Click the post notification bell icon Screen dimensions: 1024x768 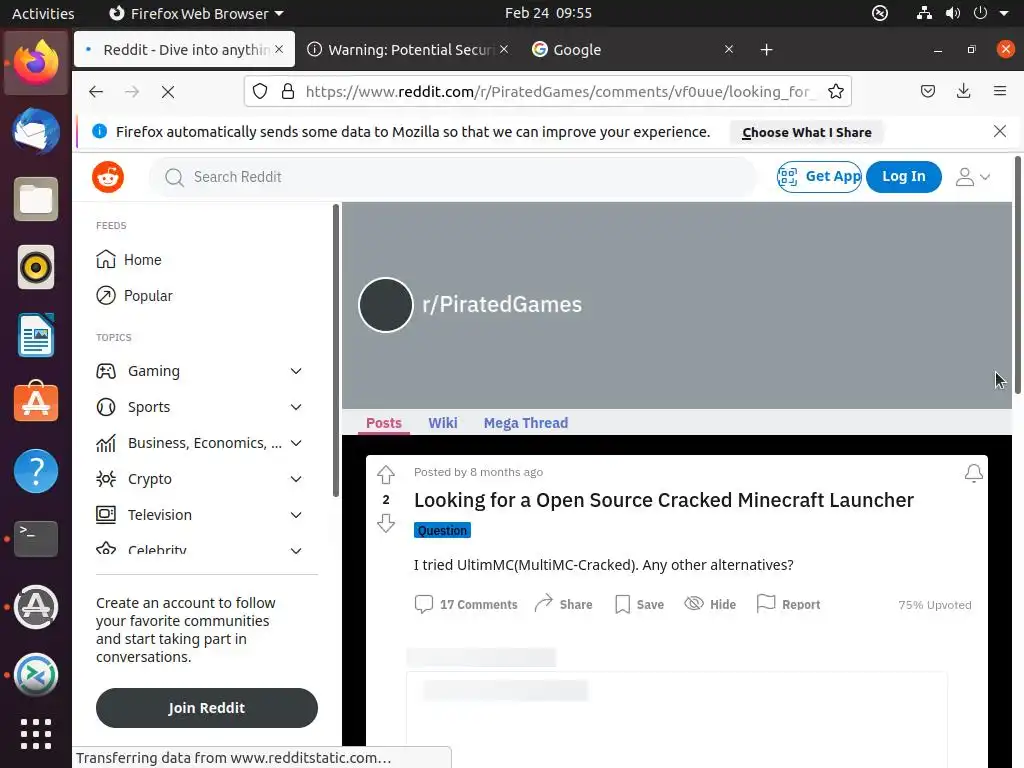[x=974, y=473]
